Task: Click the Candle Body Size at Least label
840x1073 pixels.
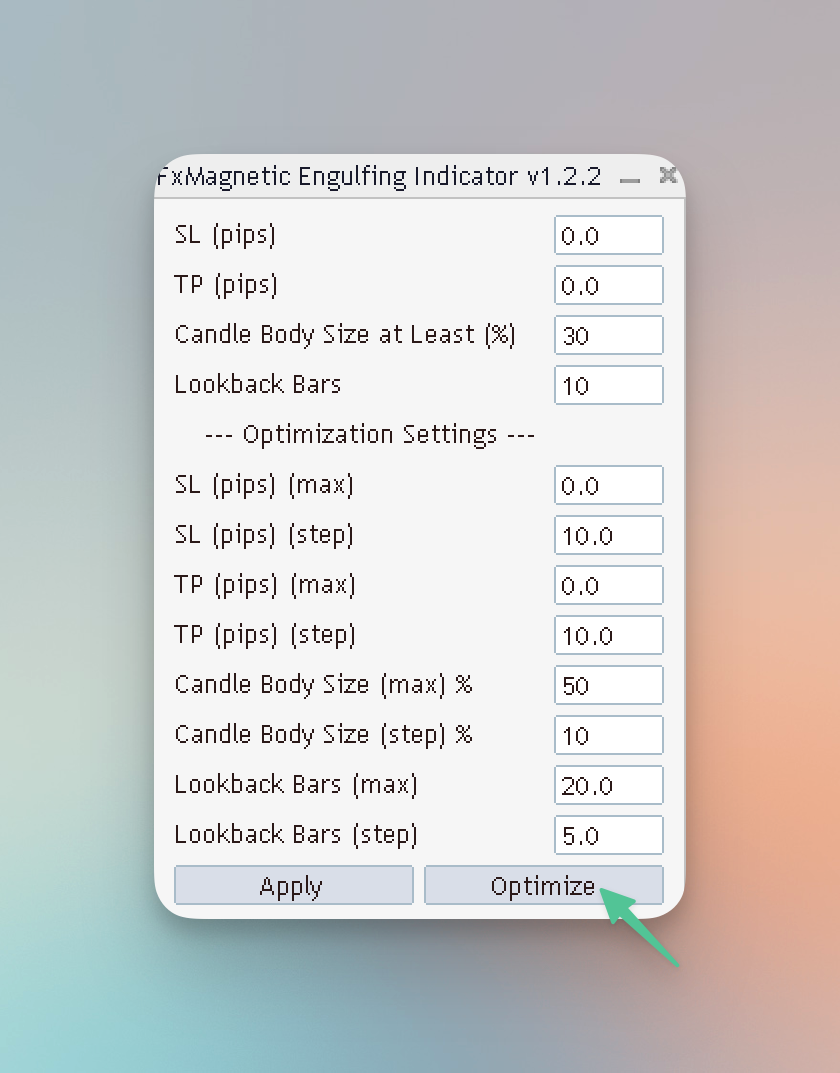Action: click(x=345, y=335)
